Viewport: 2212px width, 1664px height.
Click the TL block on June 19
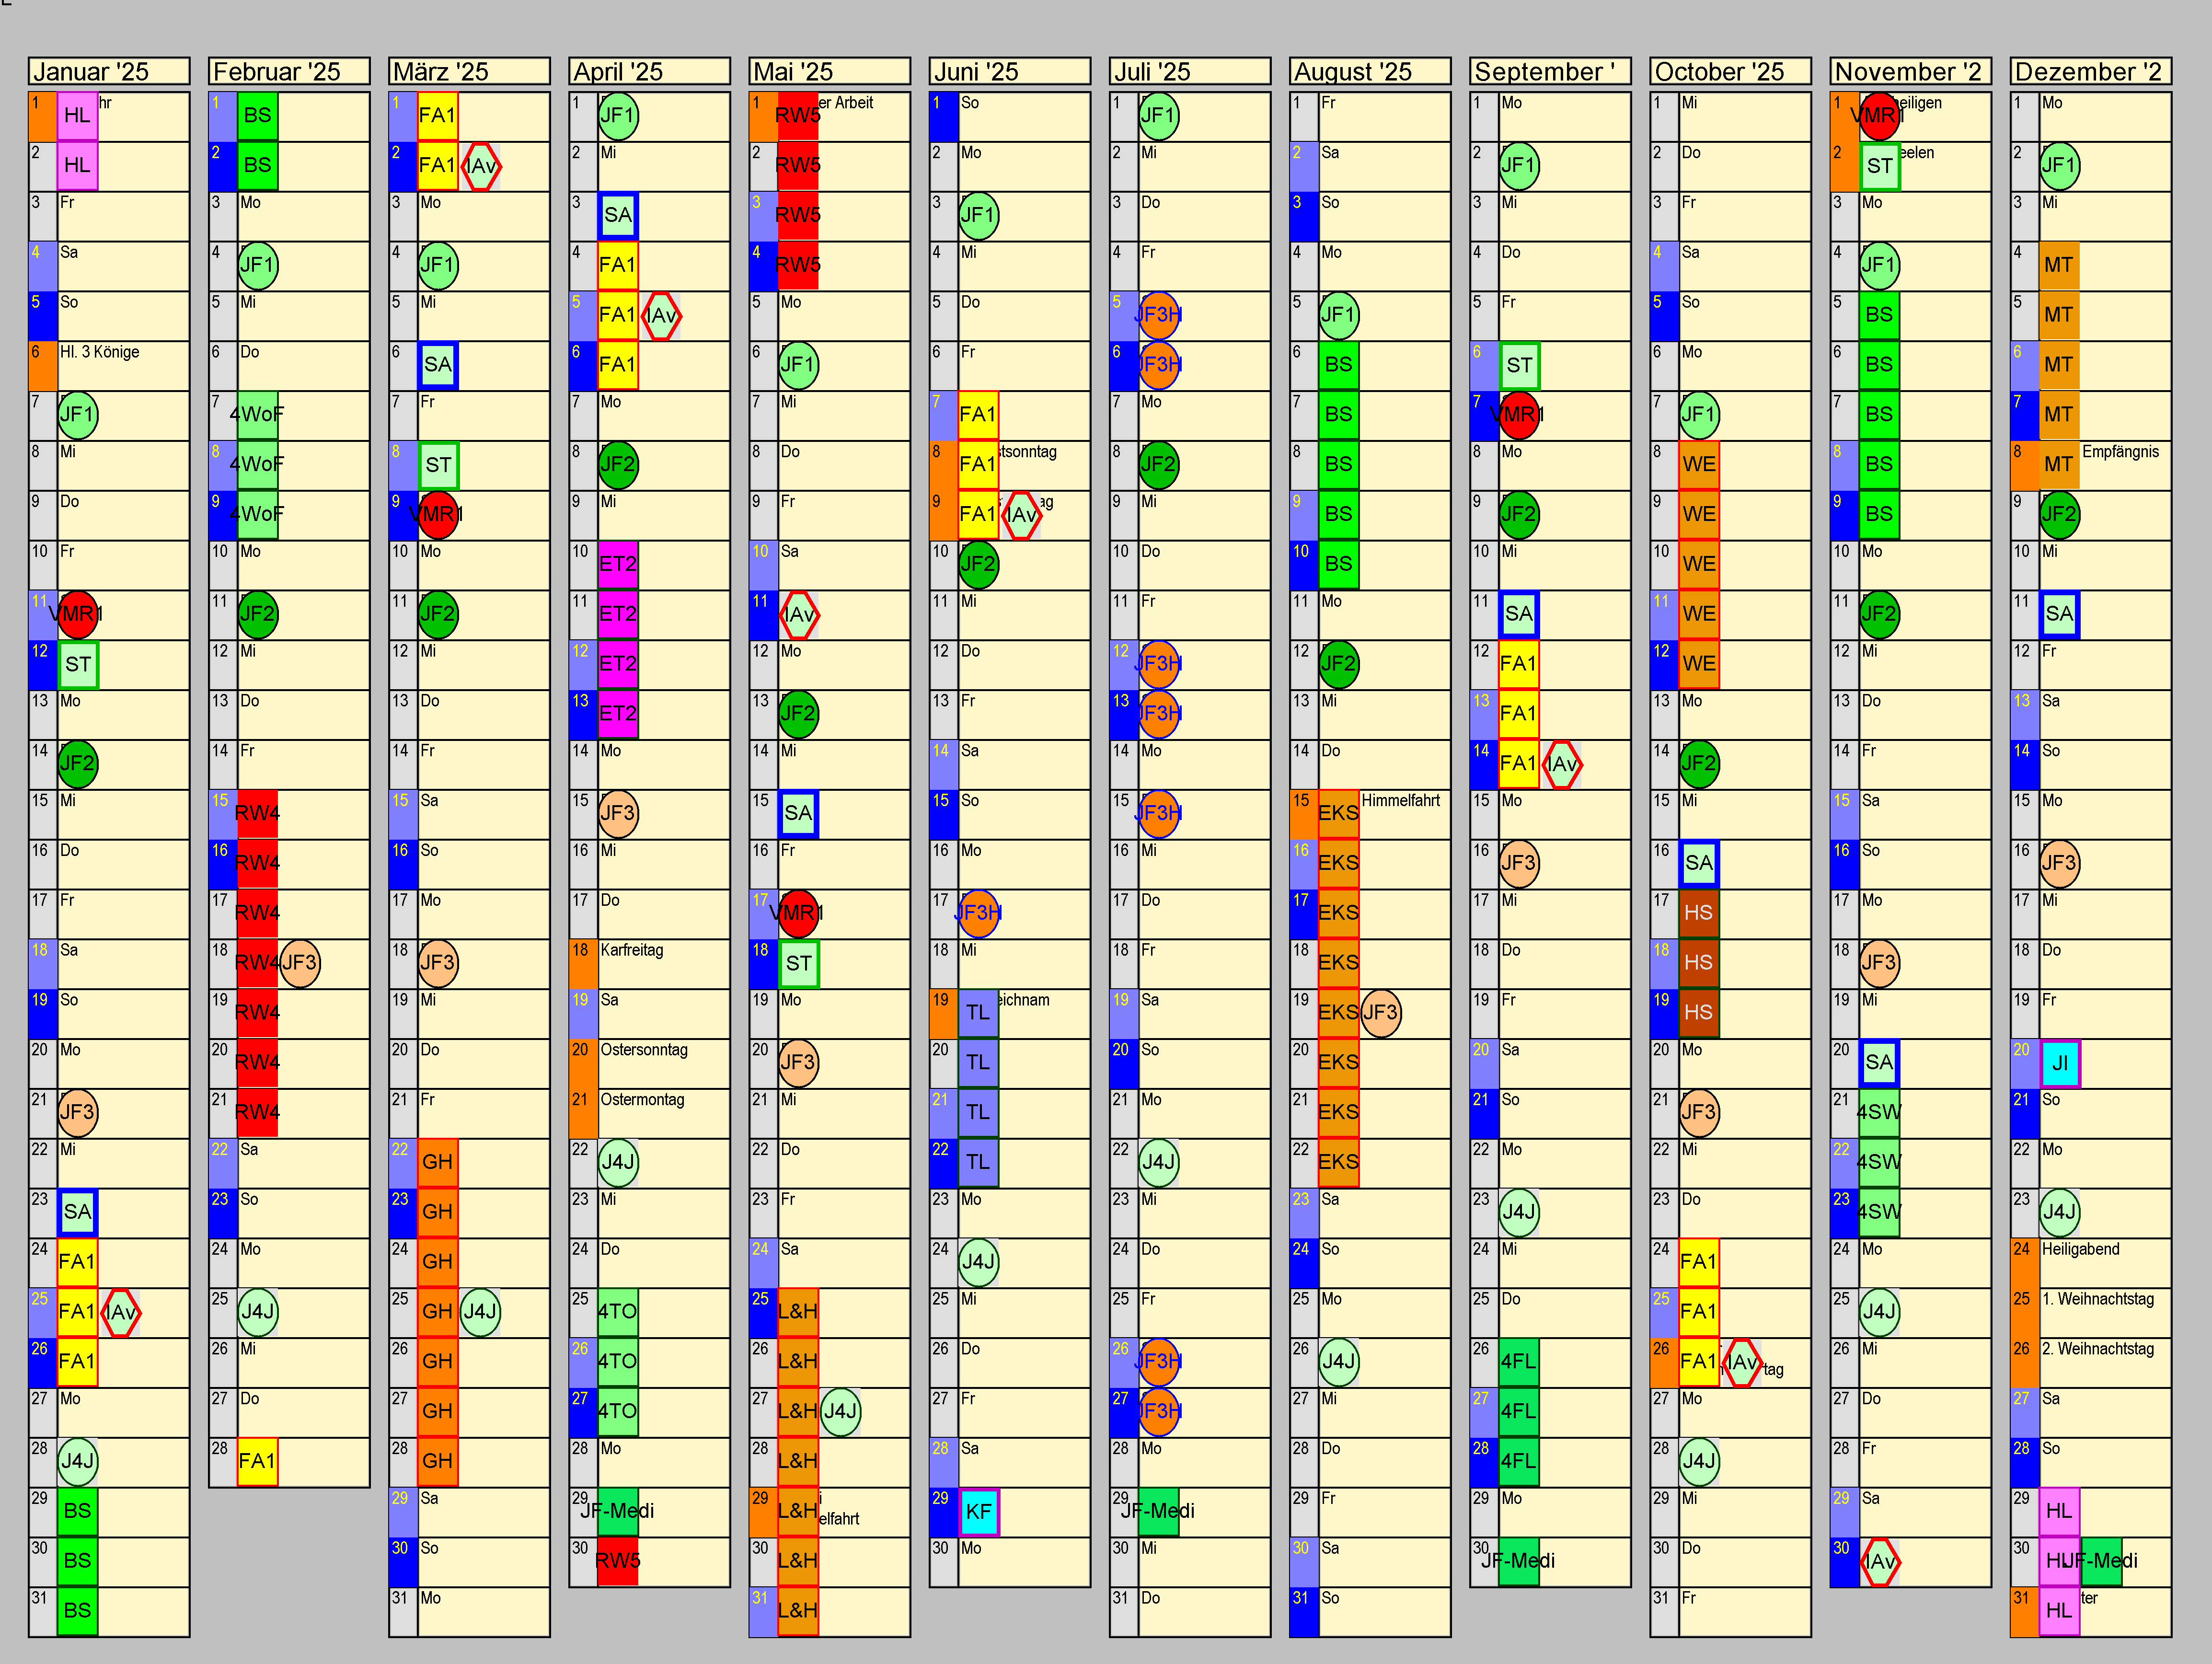(x=979, y=1013)
